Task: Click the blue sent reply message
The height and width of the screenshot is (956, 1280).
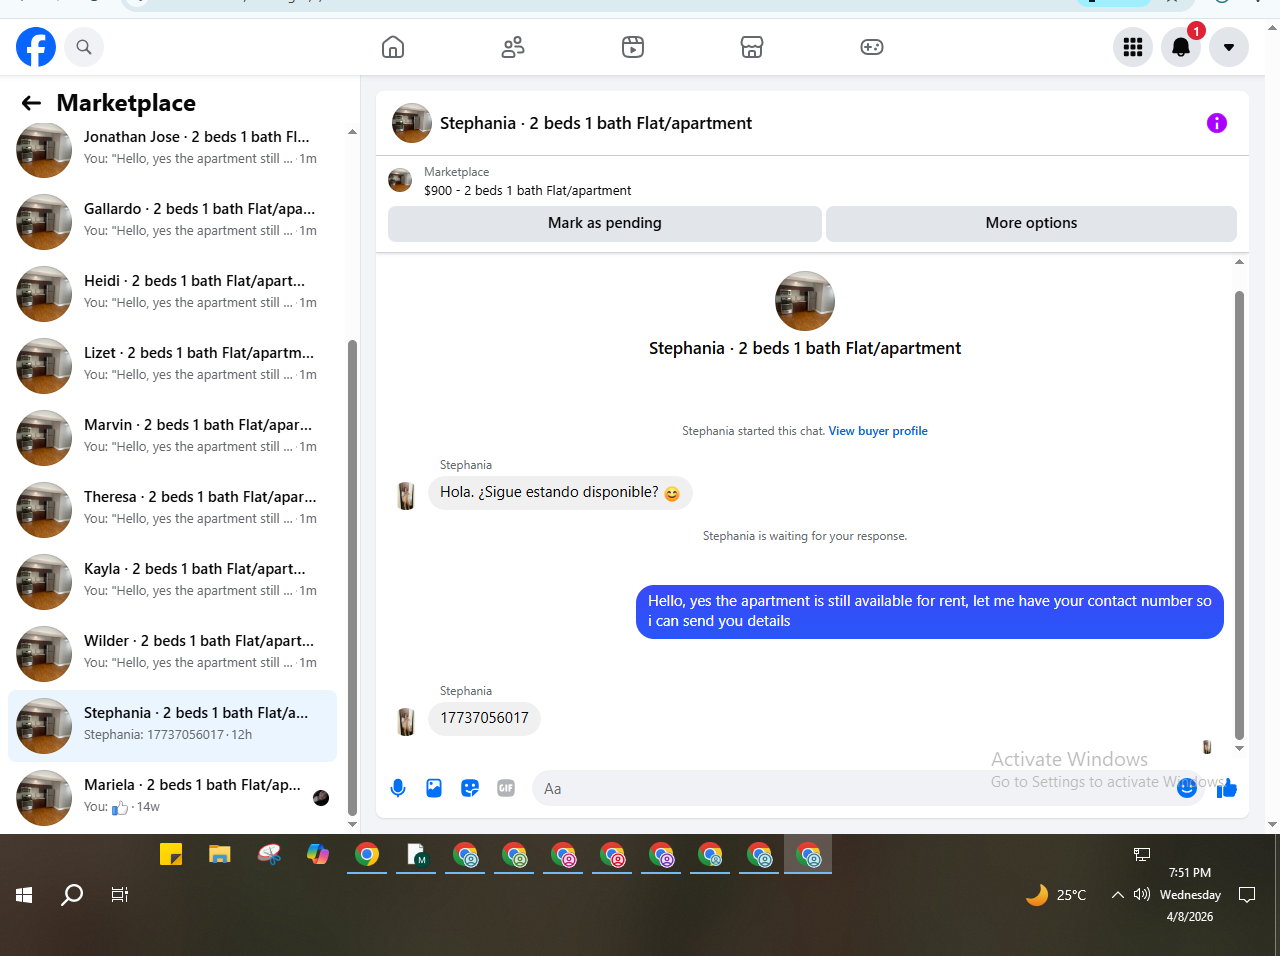Action: (x=930, y=611)
